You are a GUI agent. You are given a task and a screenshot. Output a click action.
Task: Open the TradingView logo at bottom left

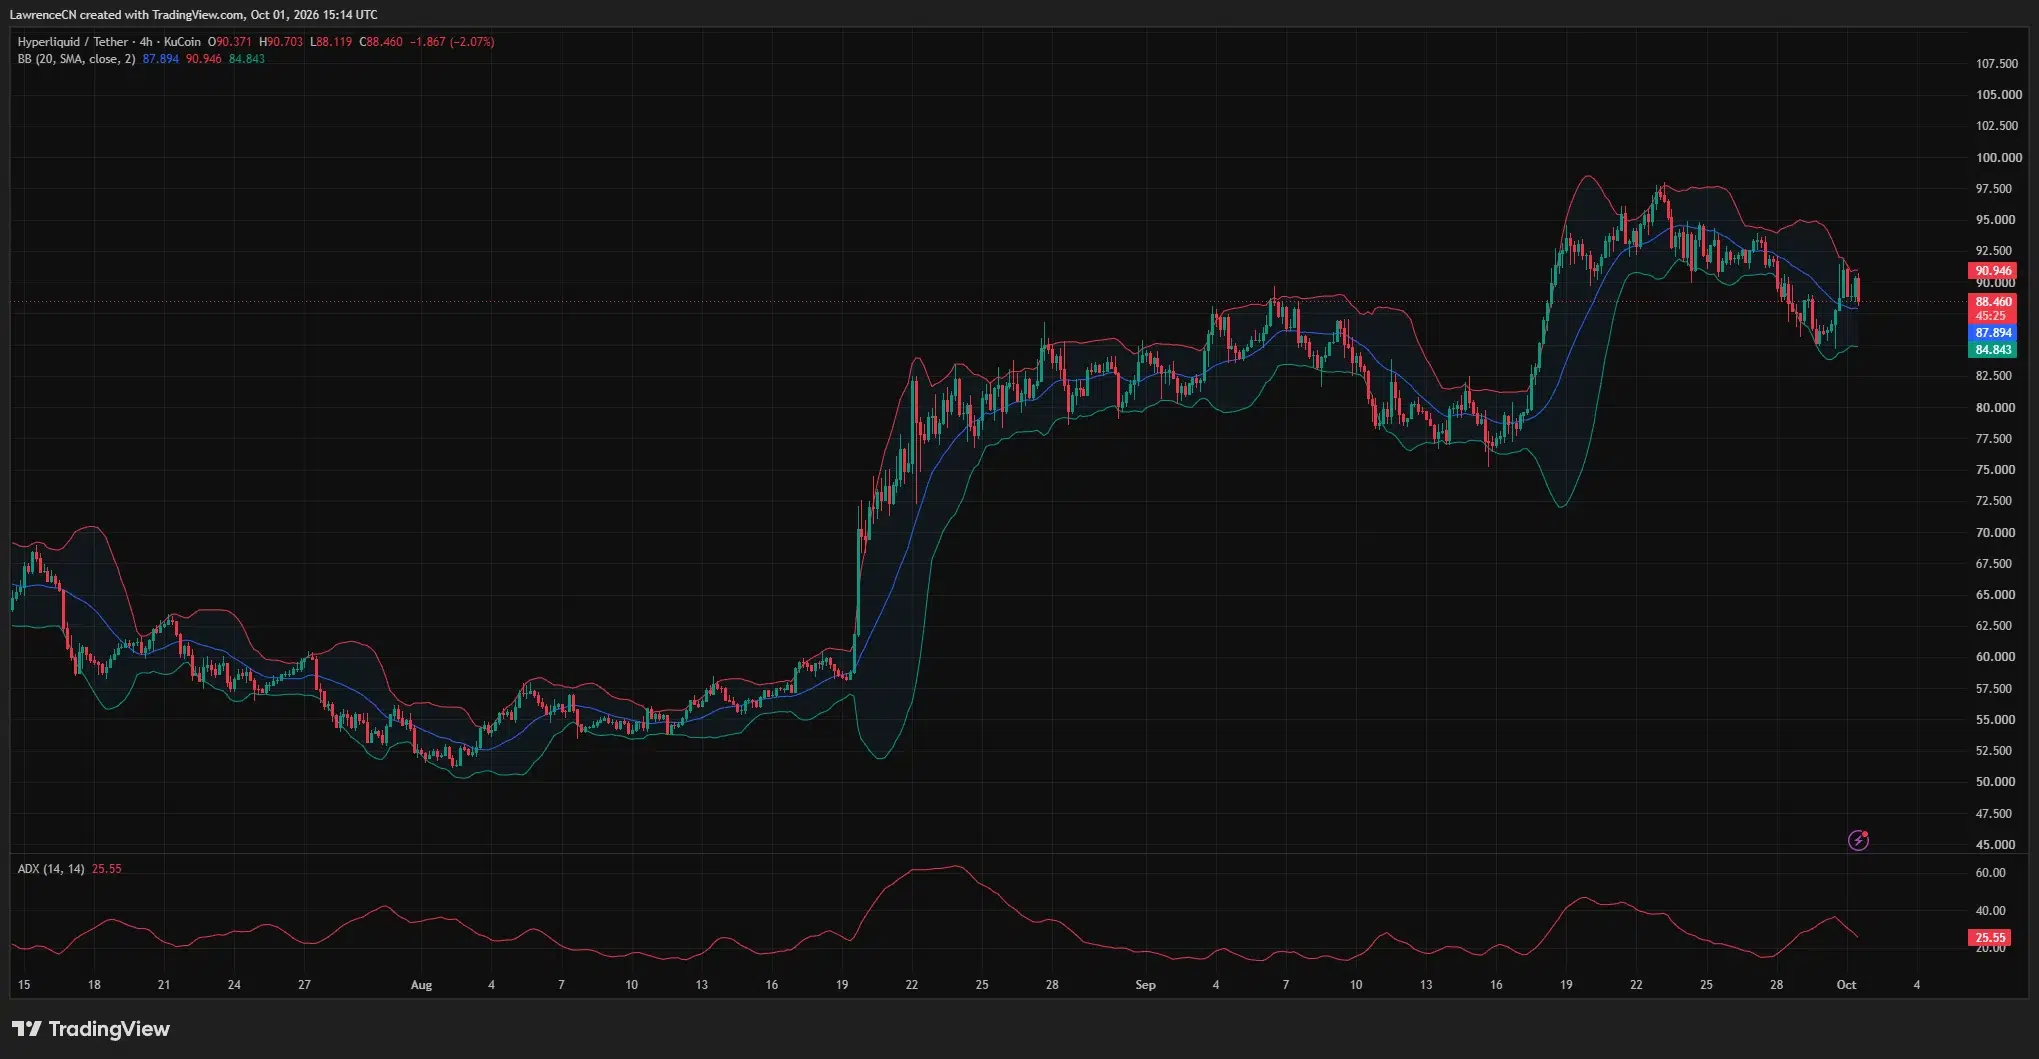pyautogui.click(x=91, y=1029)
